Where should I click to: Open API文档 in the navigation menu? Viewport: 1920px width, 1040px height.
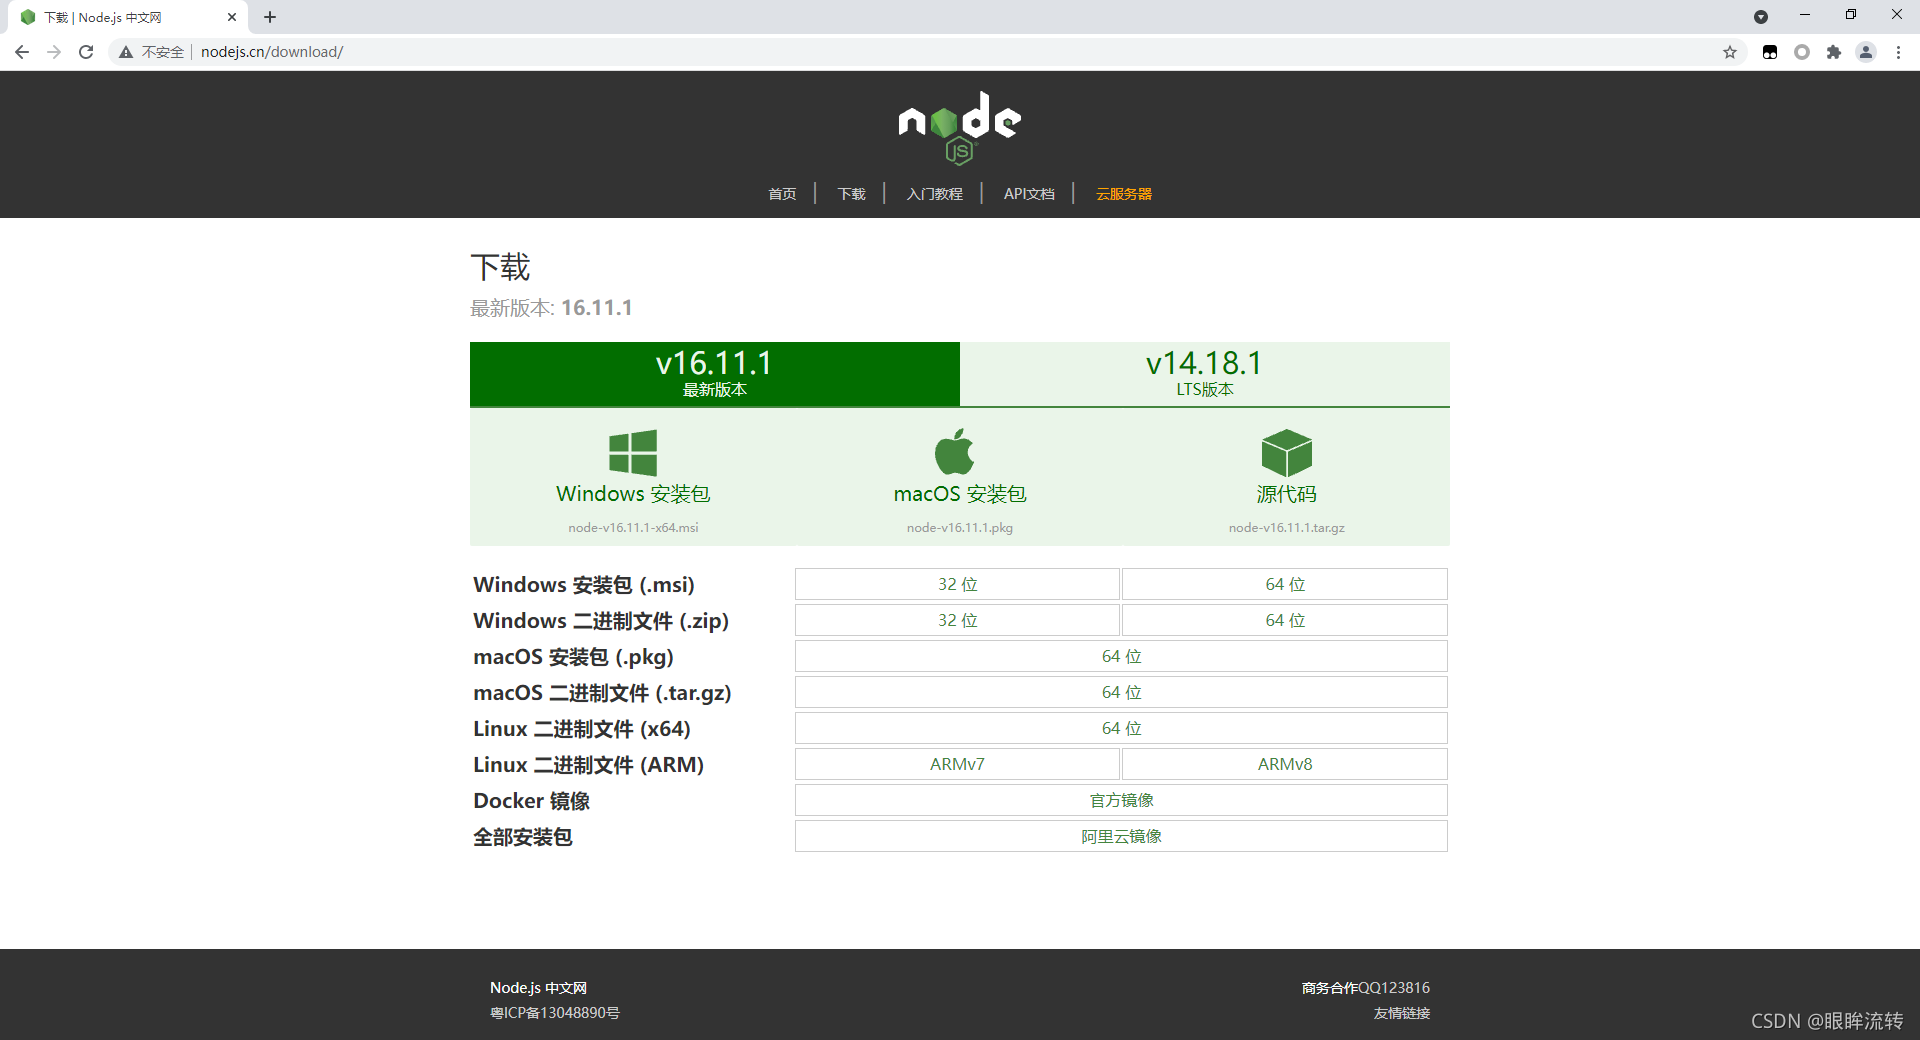(1029, 194)
